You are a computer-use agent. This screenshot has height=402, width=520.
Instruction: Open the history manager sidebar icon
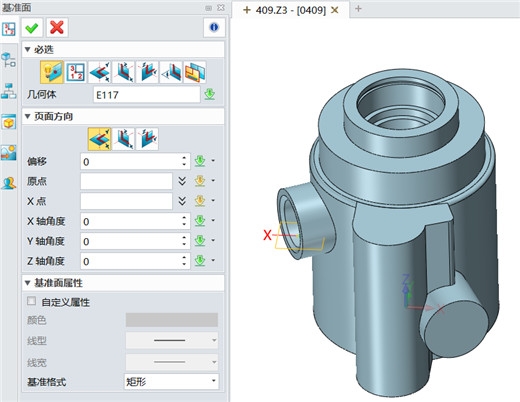point(8,60)
